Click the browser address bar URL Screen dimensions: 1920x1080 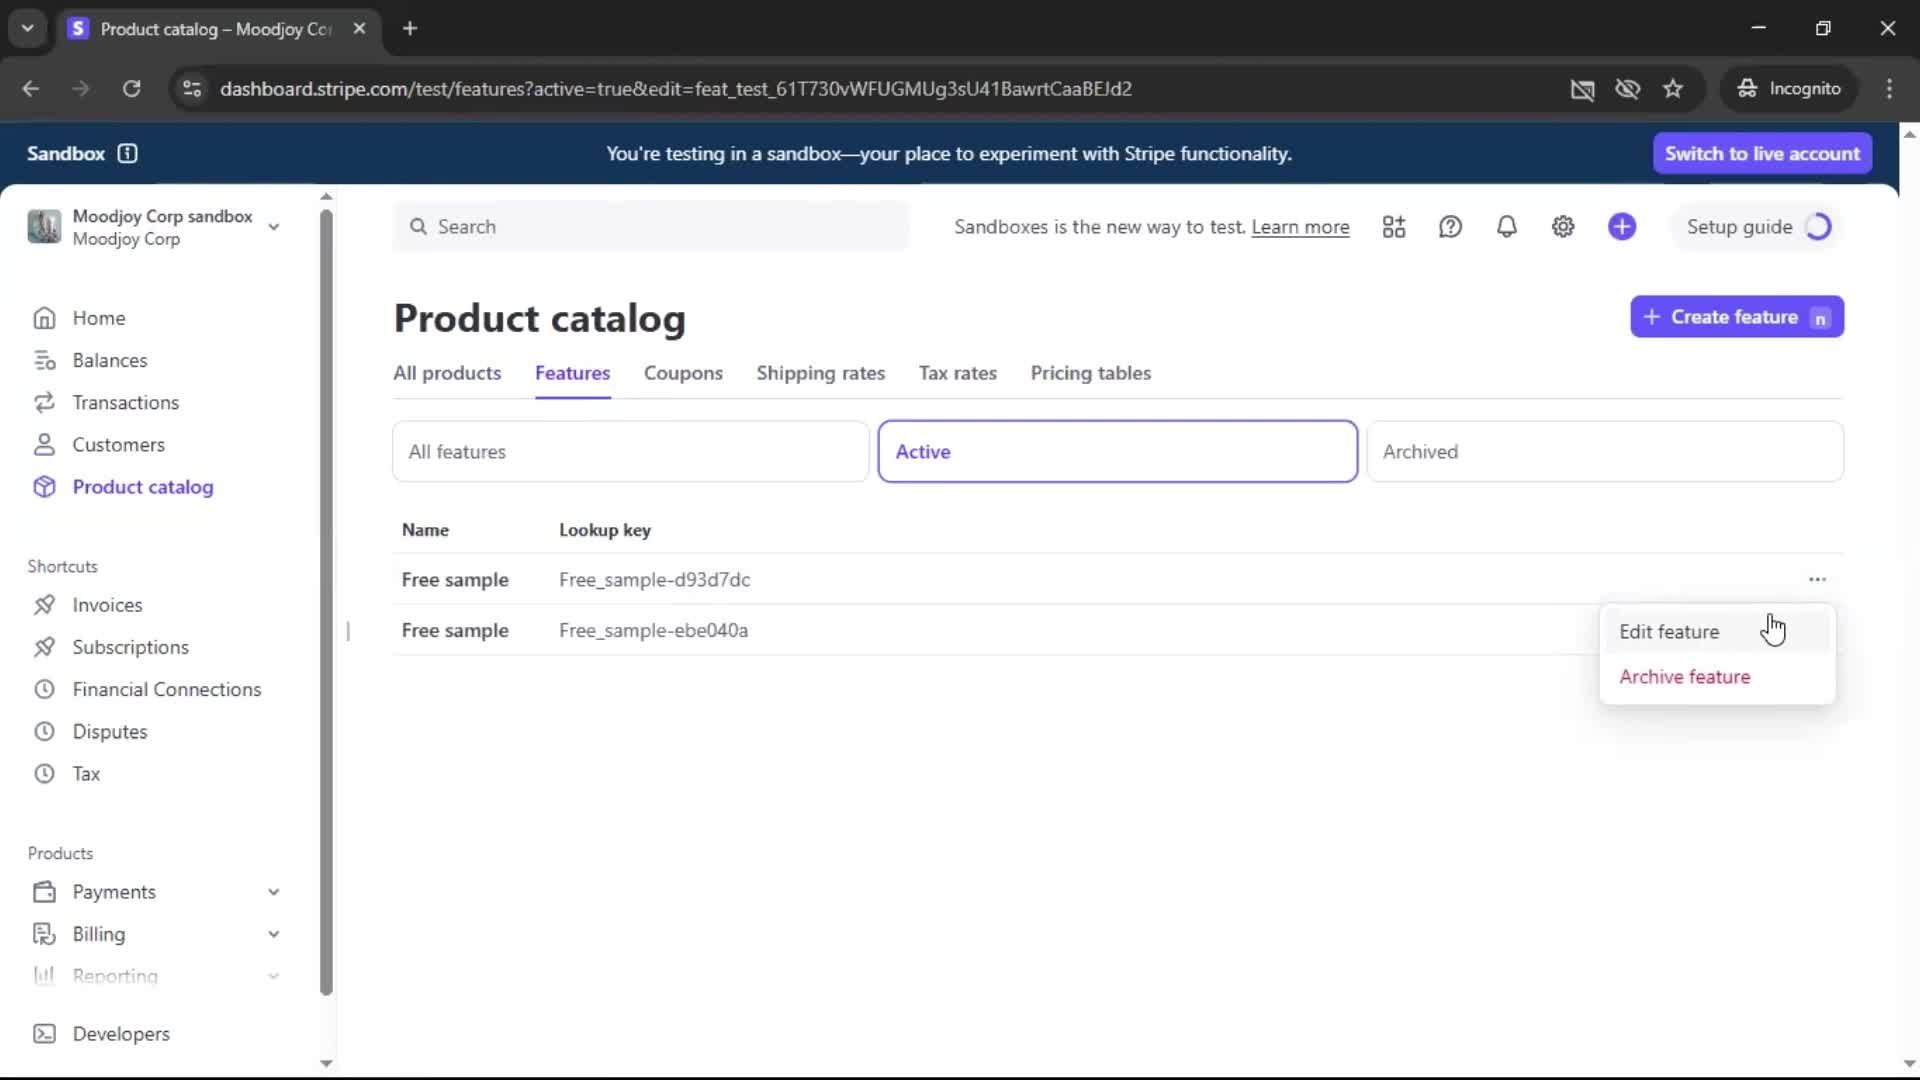click(676, 89)
